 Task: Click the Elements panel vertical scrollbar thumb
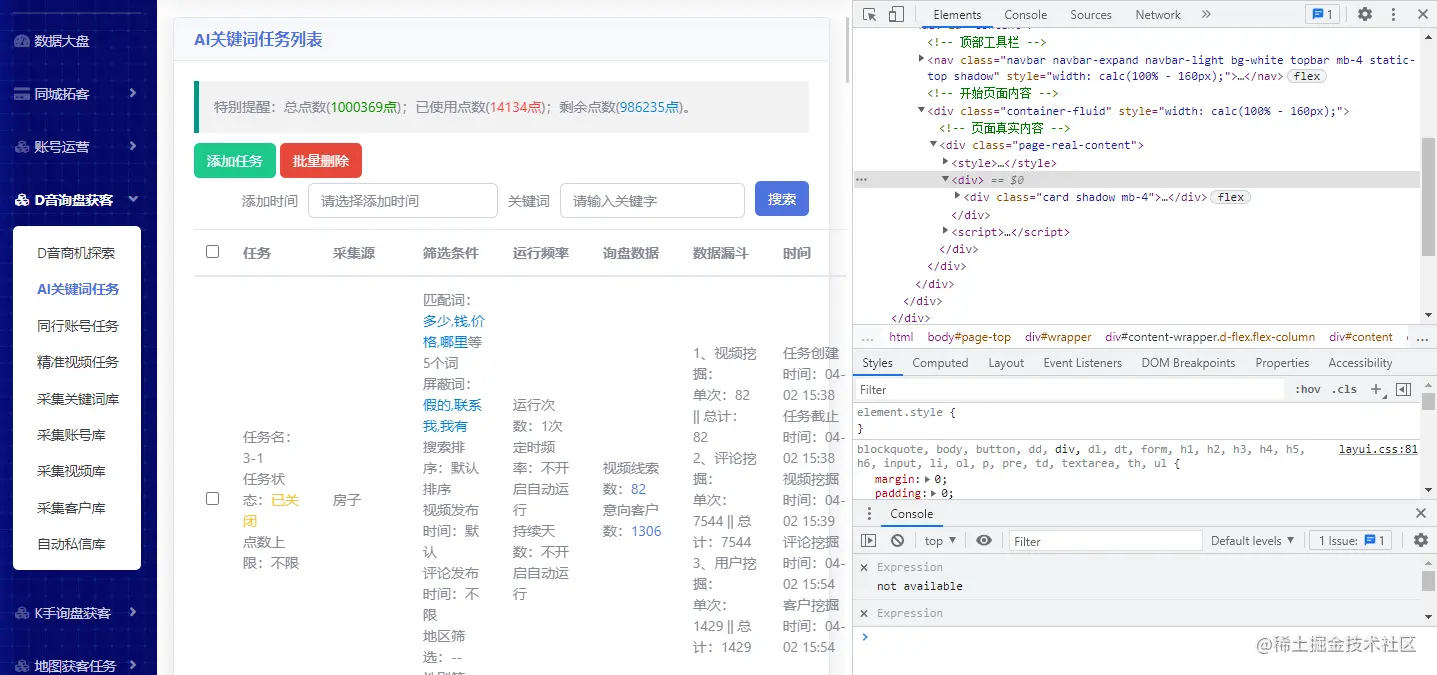point(1428,197)
